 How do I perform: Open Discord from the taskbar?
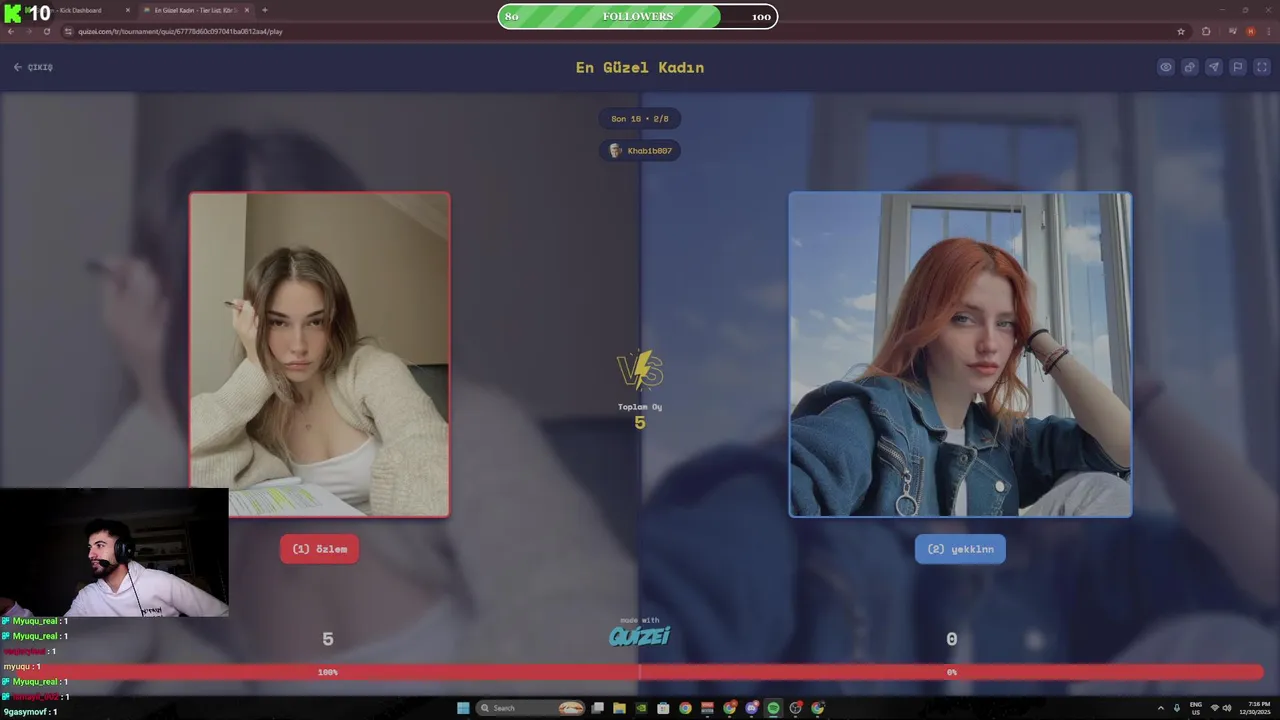click(751, 708)
